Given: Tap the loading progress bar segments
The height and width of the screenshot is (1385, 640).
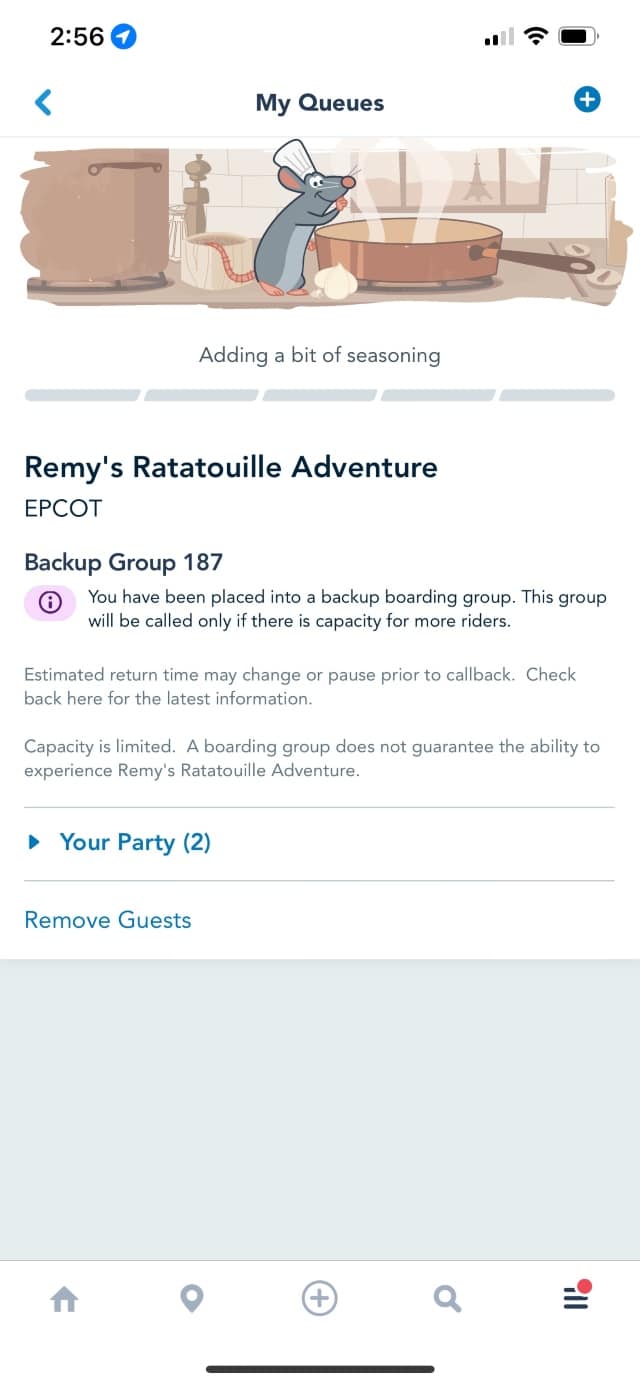Looking at the screenshot, I should pos(319,395).
